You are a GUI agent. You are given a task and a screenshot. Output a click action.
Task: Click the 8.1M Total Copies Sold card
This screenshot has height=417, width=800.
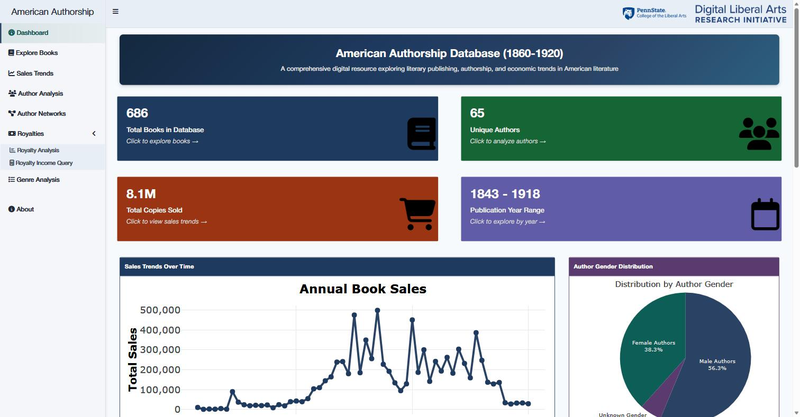[x=278, y=209]
